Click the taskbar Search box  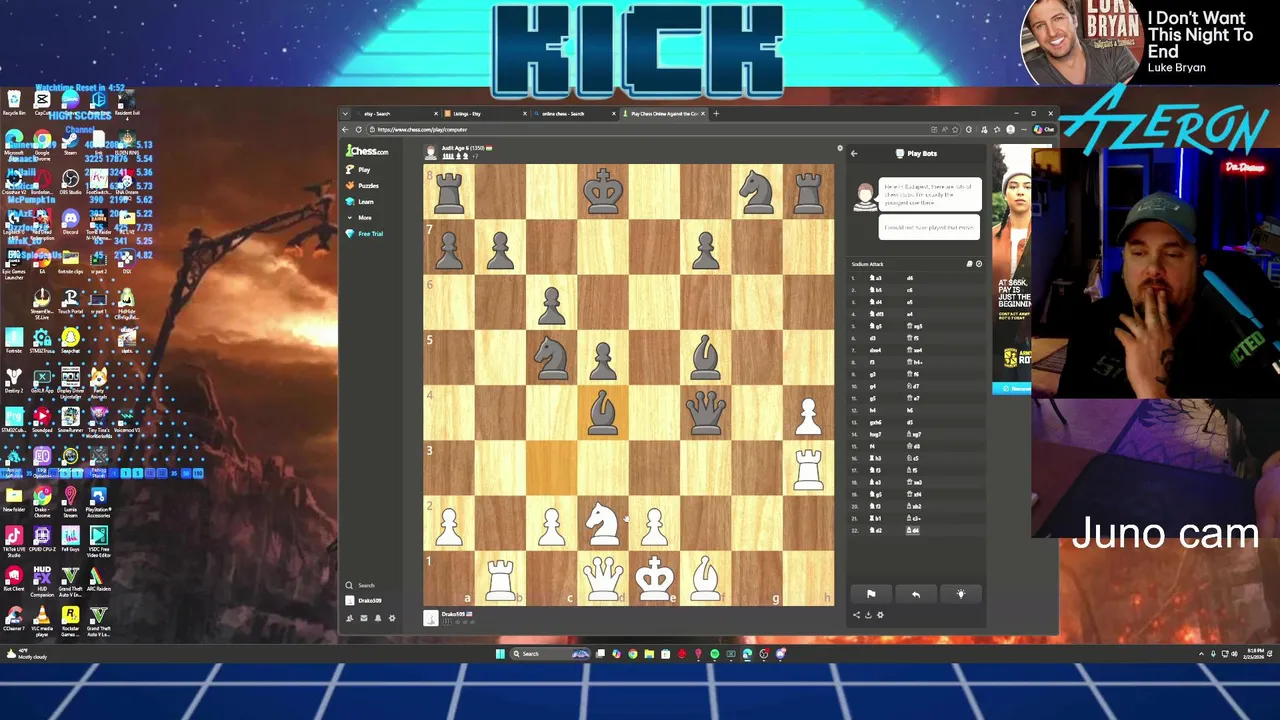pos(549,654)
